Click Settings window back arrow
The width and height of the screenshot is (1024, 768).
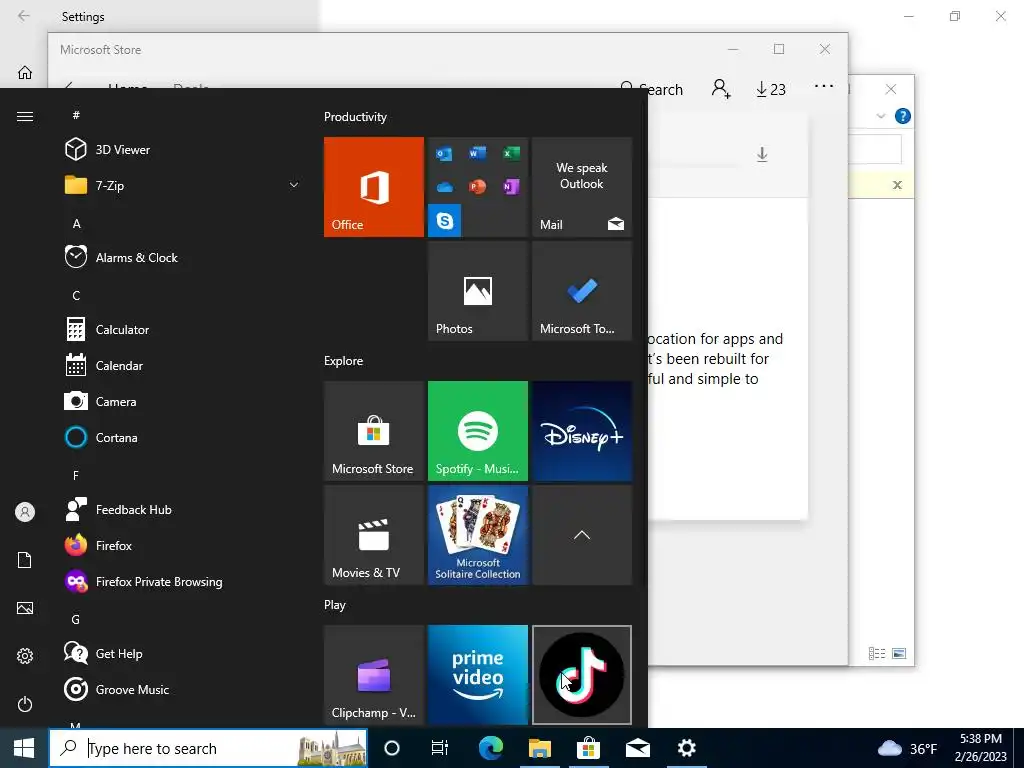(24, 16)
